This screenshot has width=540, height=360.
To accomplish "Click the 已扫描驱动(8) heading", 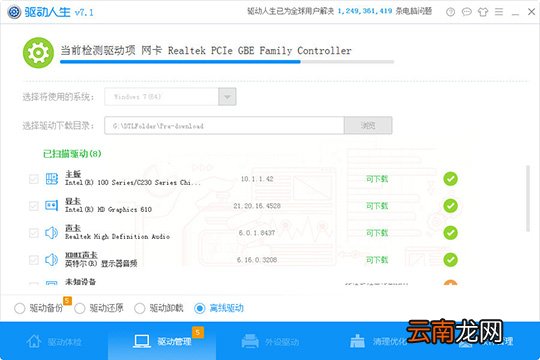I will point(72,154).
